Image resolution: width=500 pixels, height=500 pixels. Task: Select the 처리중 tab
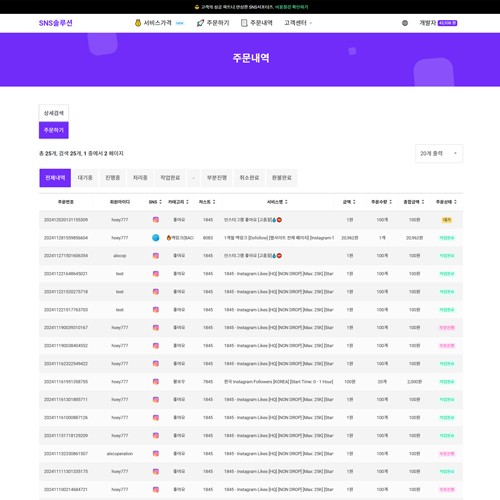140,178
